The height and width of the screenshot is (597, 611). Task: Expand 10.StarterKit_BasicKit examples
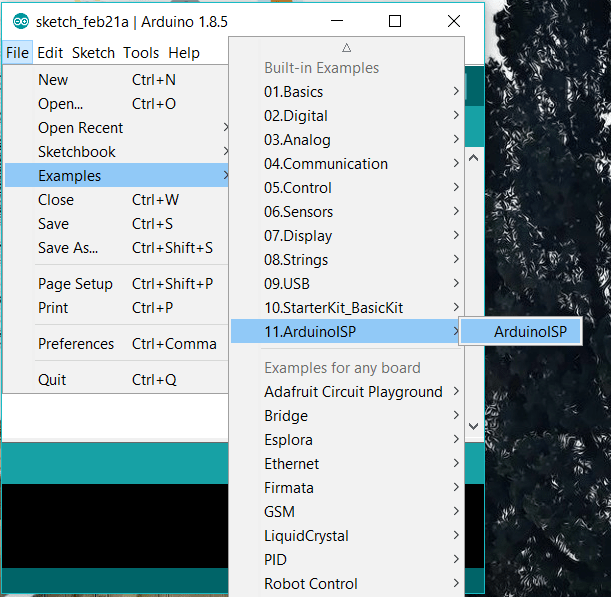coord(346,308)
